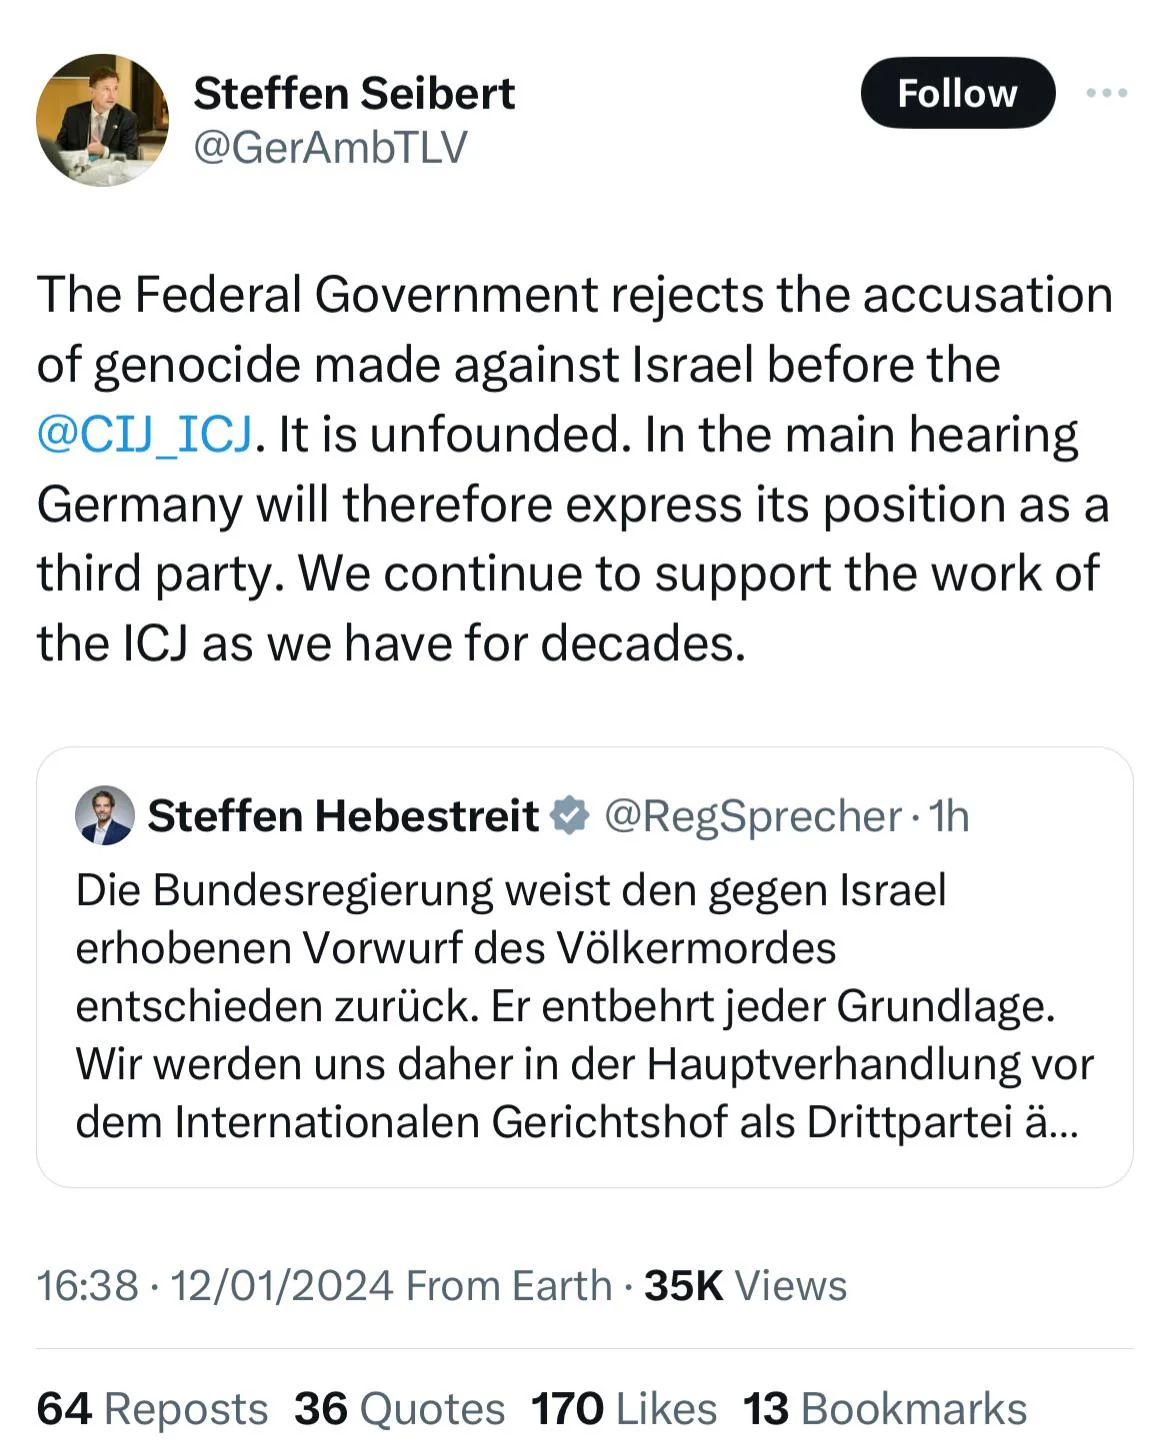Follow Steffen Seibert
The width and height of the screenshot is (1169, 1453).
(x=957, y=93)
